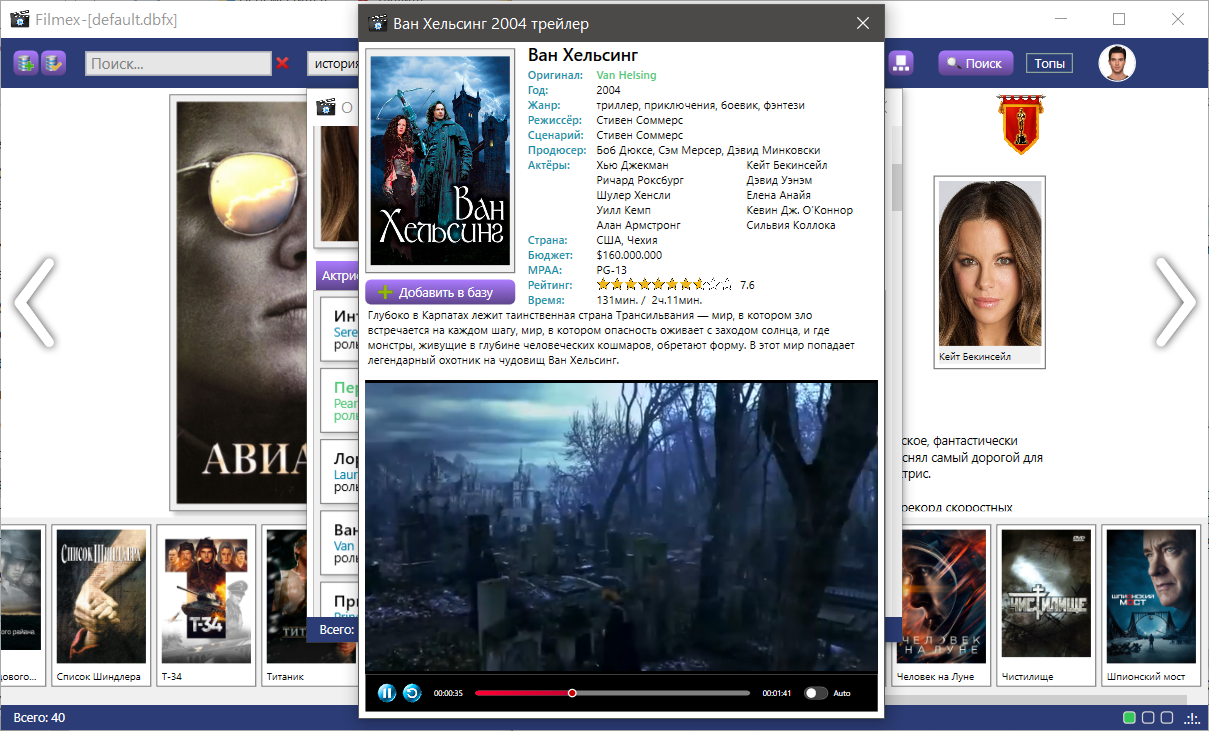Image resolution: width=1209 pixels, height=731 pixels.
Task: Click the director name Стивен Соммерс
Action: pos(639,120)
